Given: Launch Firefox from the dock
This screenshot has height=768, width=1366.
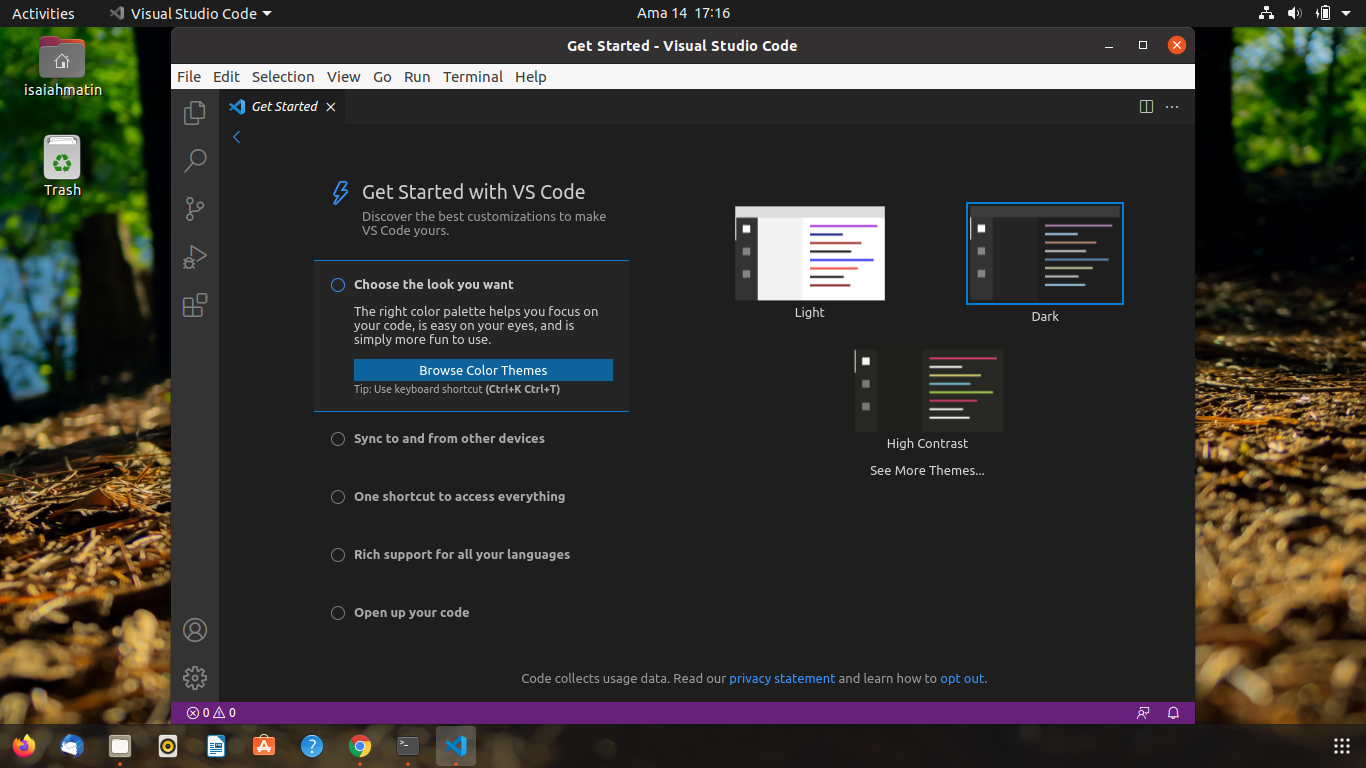Looking at the screenshot, I should pyautogui.click(x=24, y=746).
